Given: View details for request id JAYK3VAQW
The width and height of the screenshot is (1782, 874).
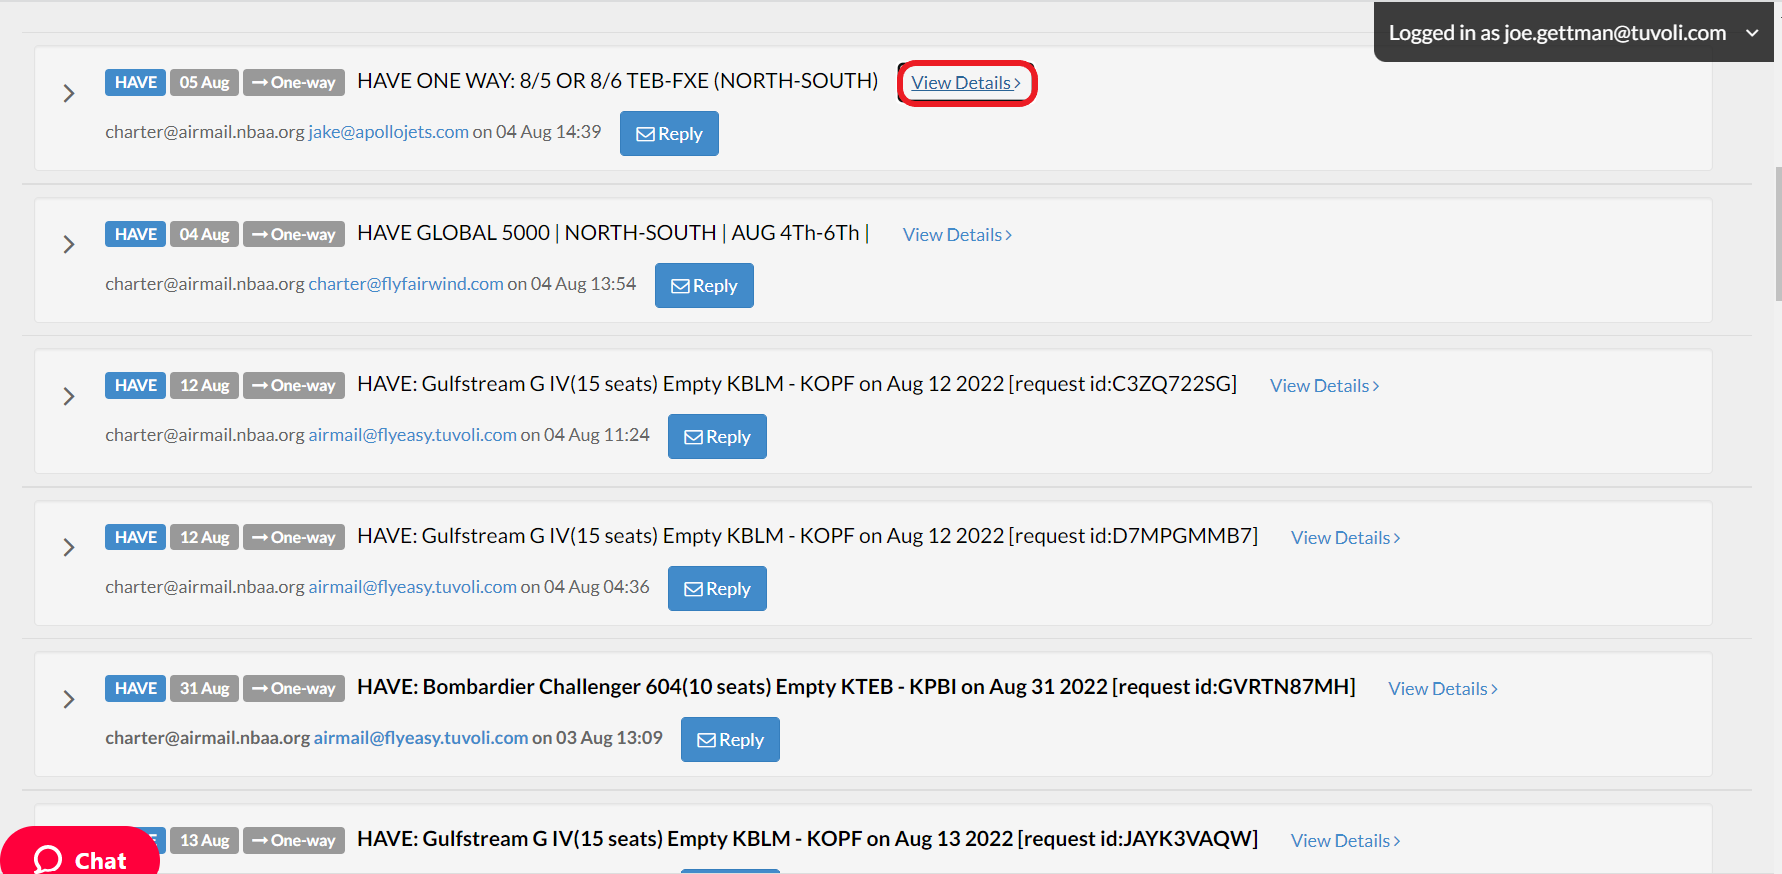Looking at the screenshot, I should click(1345, 841).
